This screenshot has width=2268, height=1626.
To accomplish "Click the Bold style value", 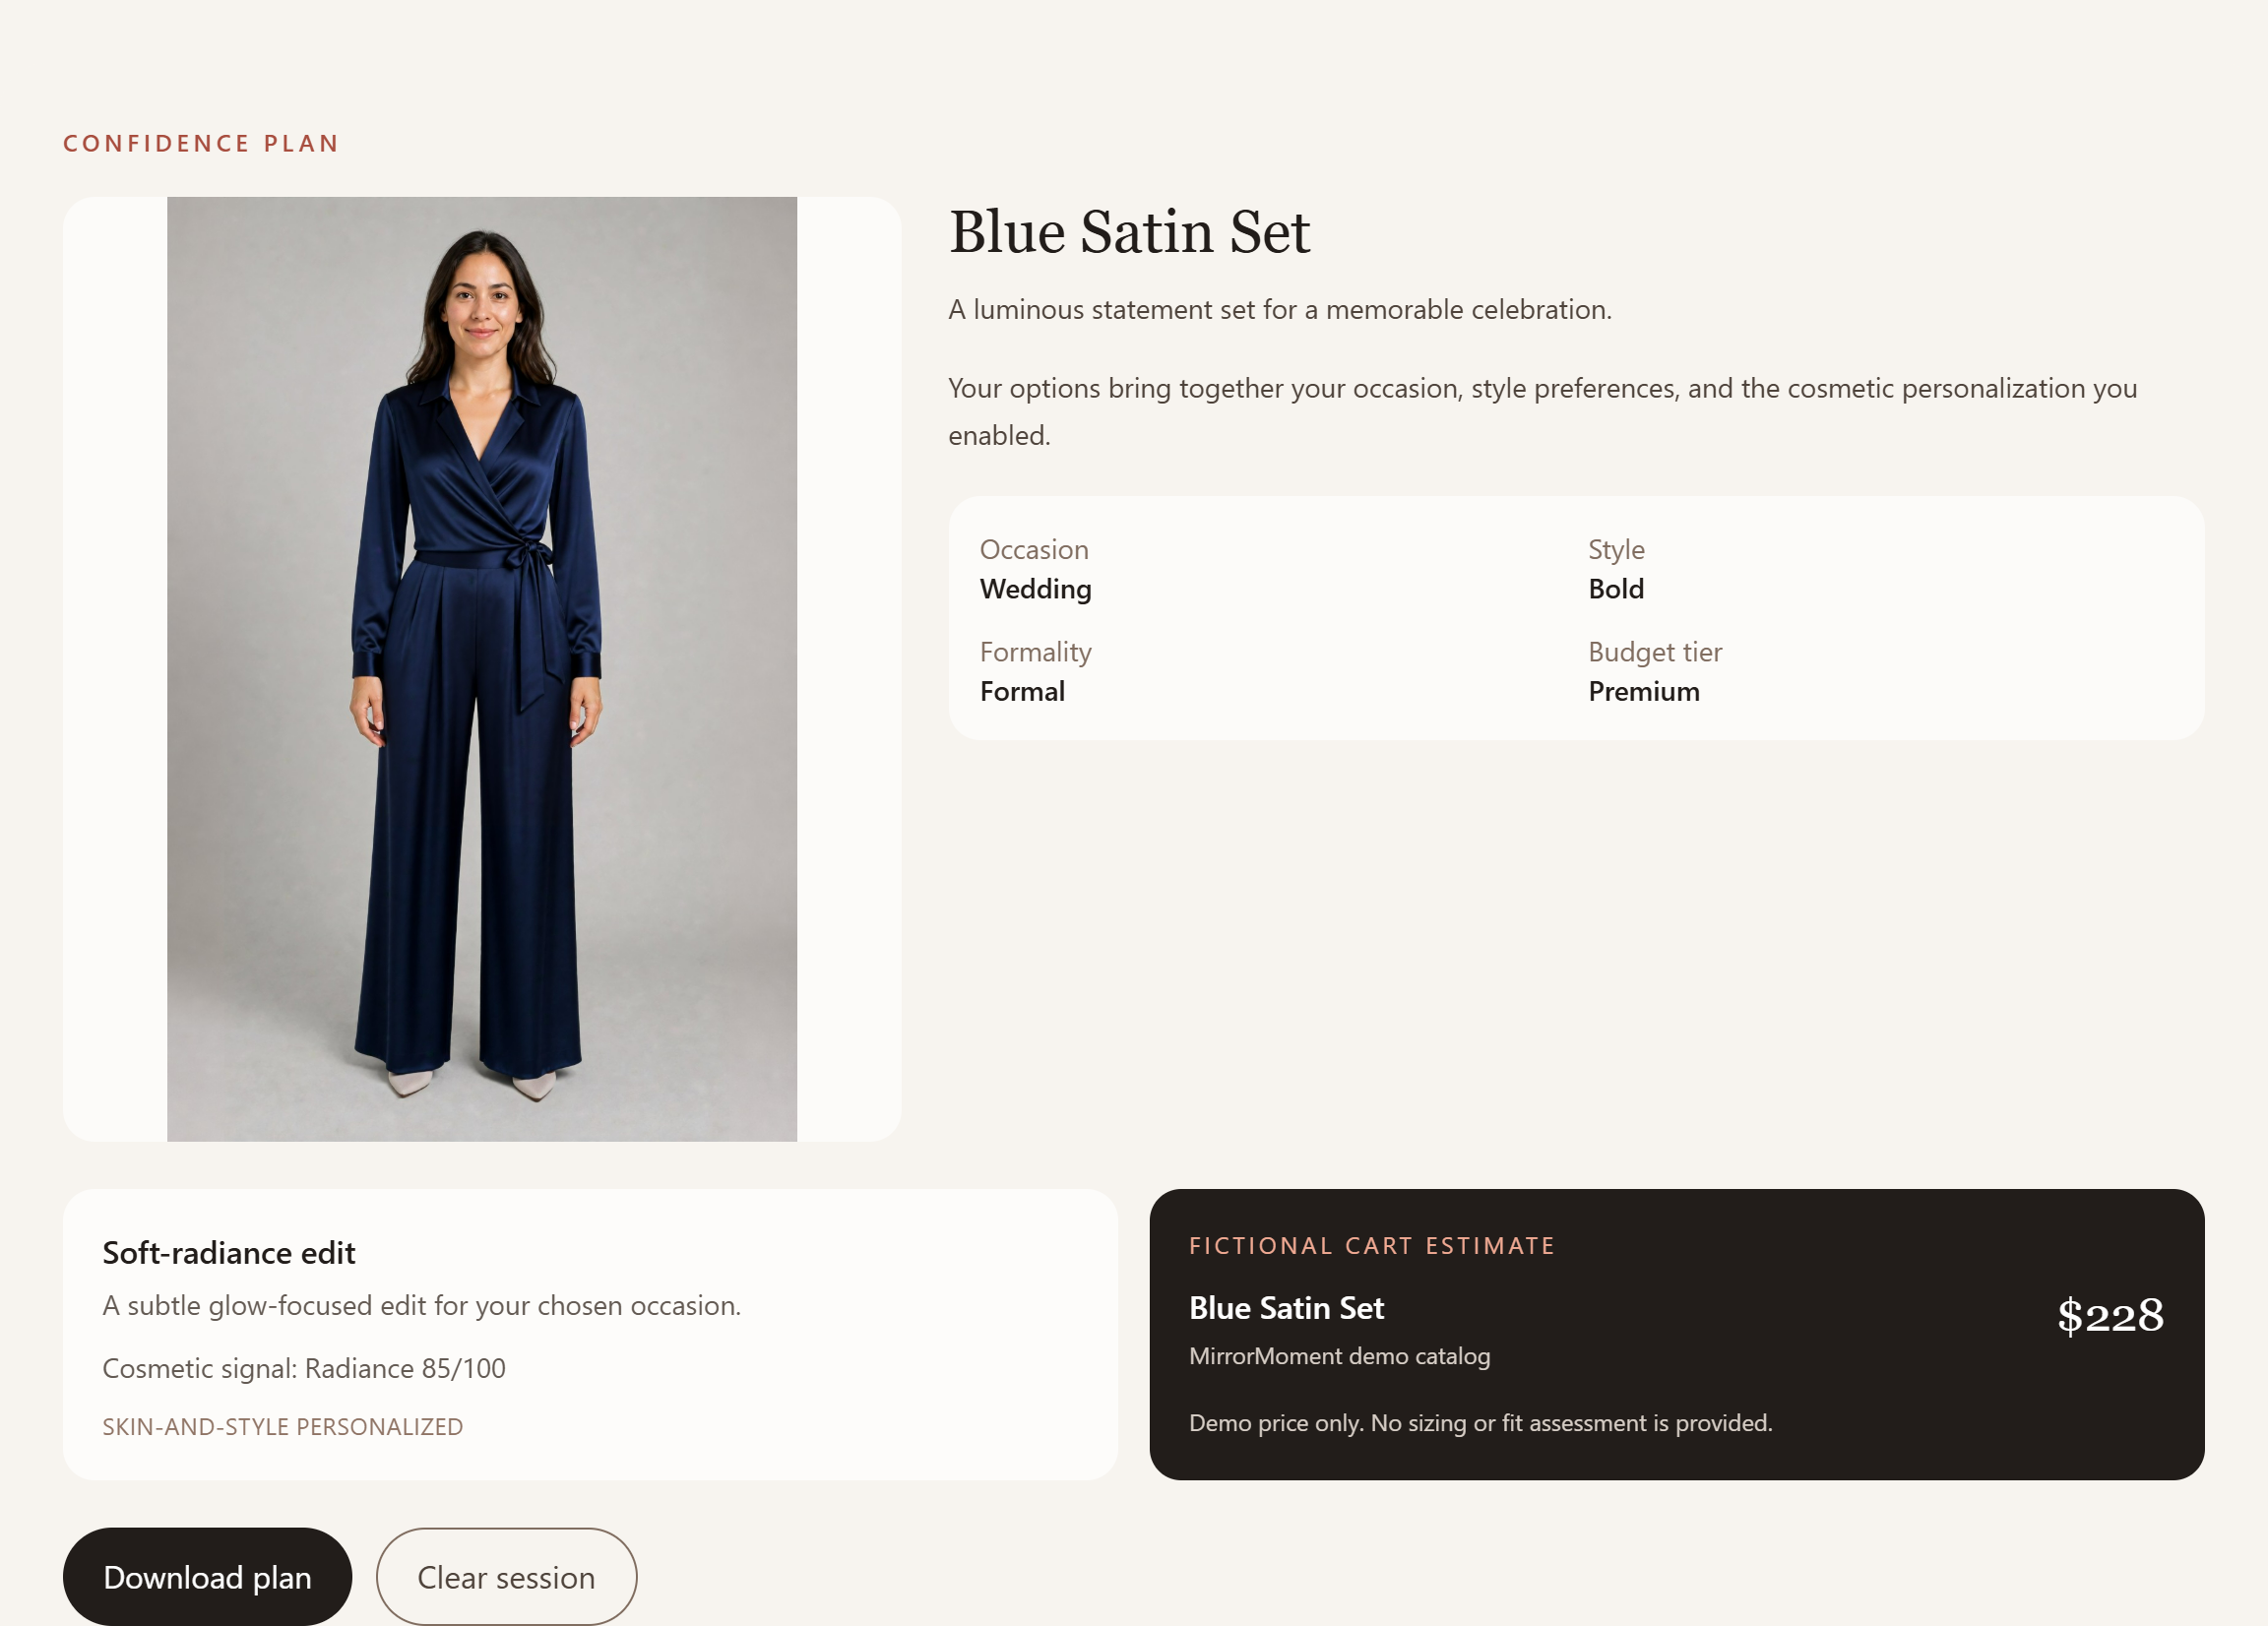I will point(1616,589).
